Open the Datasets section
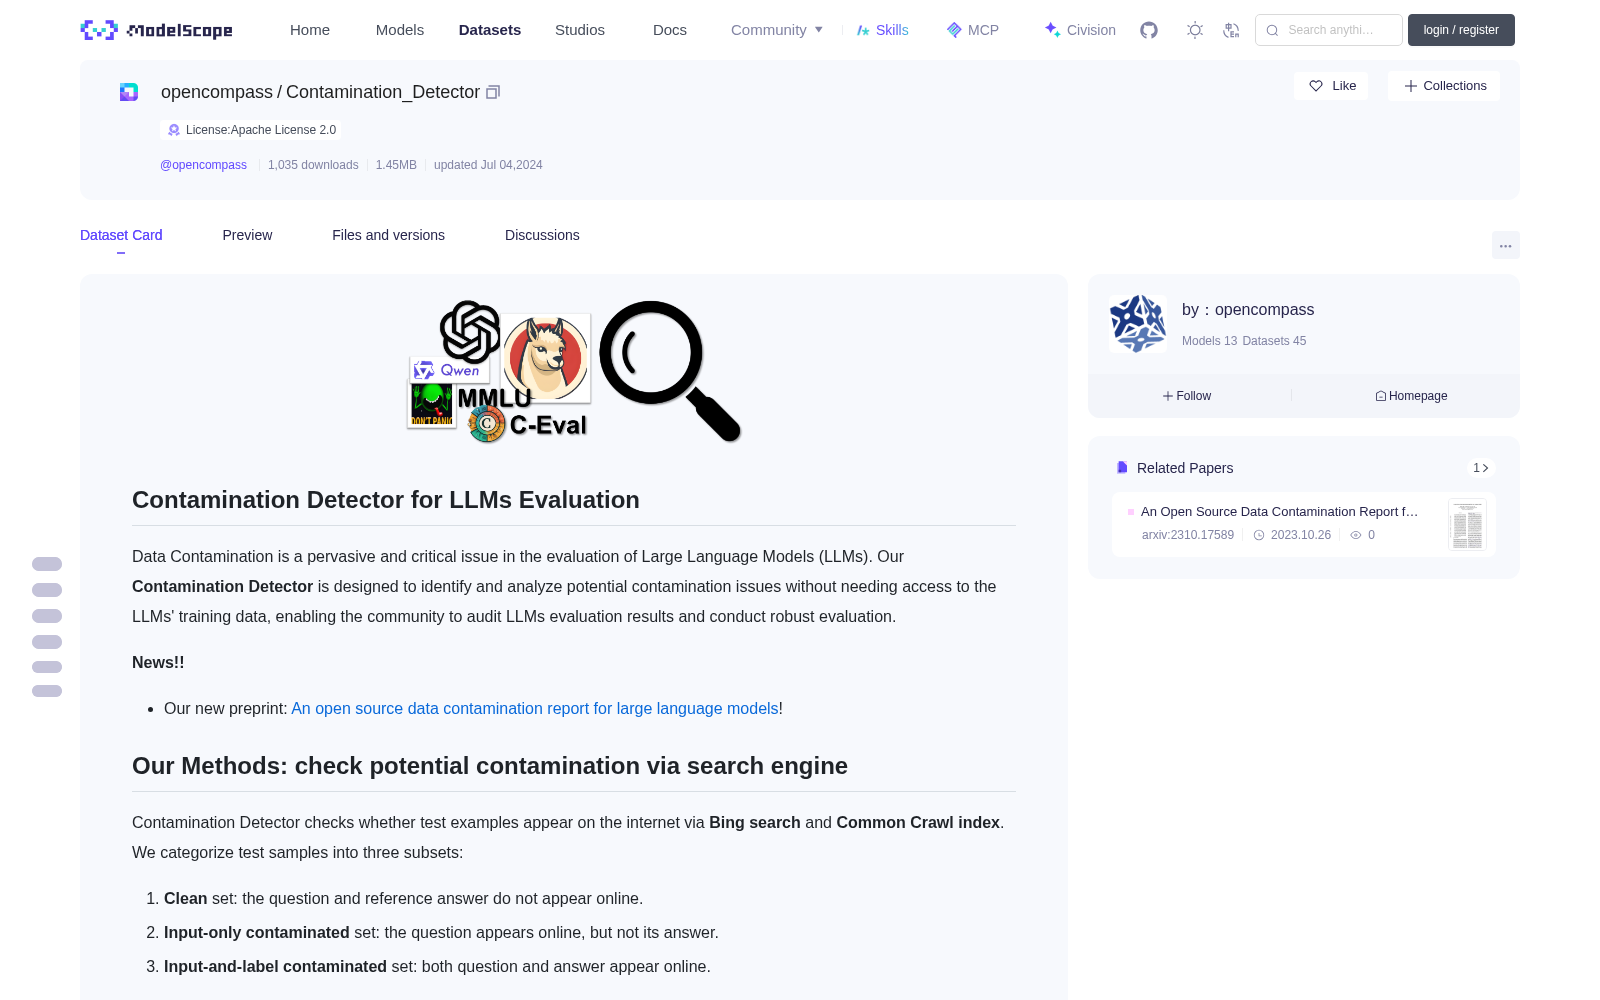Viewport: 1600px width, 1000px height. tap(490, 30)
